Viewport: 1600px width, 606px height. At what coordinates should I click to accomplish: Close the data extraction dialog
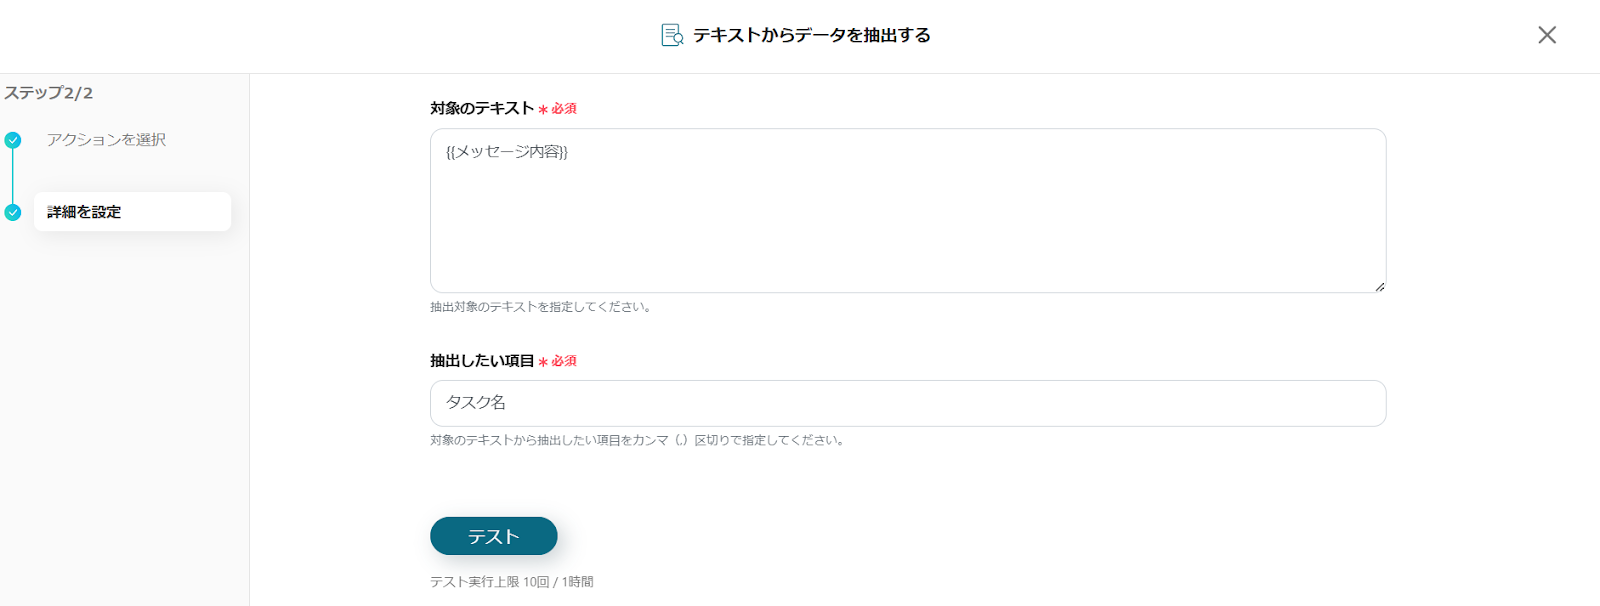click(1546, 35)
